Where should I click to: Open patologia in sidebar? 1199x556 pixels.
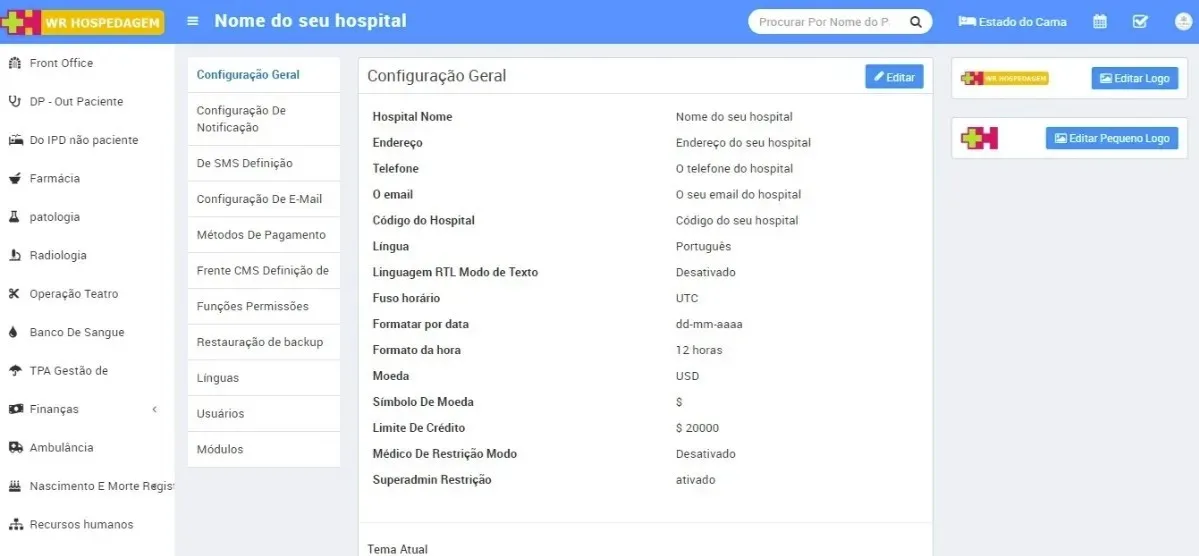tap(55, 216)
